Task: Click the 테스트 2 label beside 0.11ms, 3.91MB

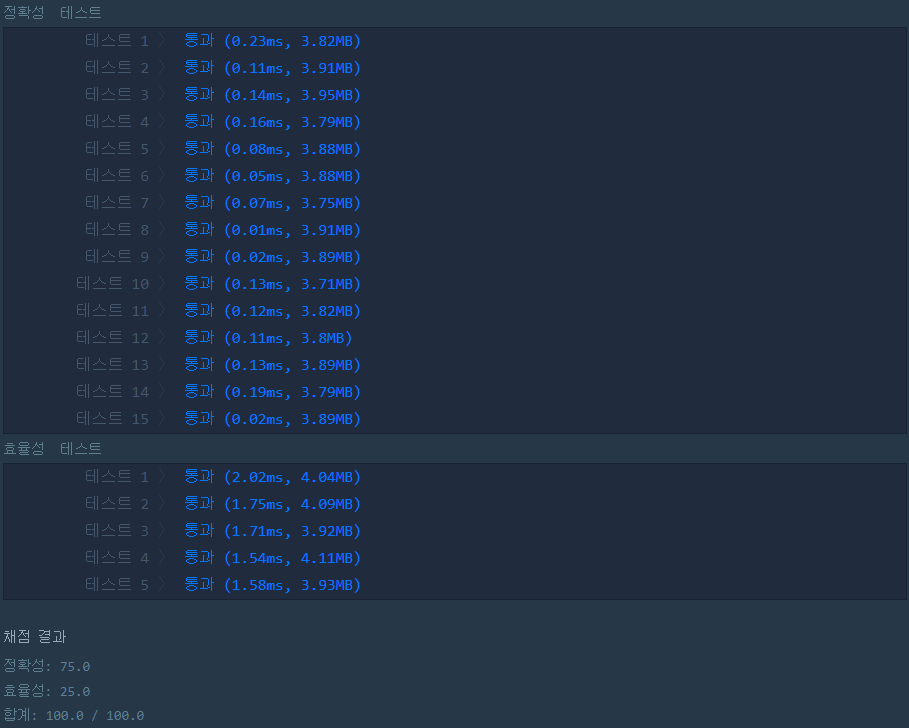Action: (x=117, y=68)
